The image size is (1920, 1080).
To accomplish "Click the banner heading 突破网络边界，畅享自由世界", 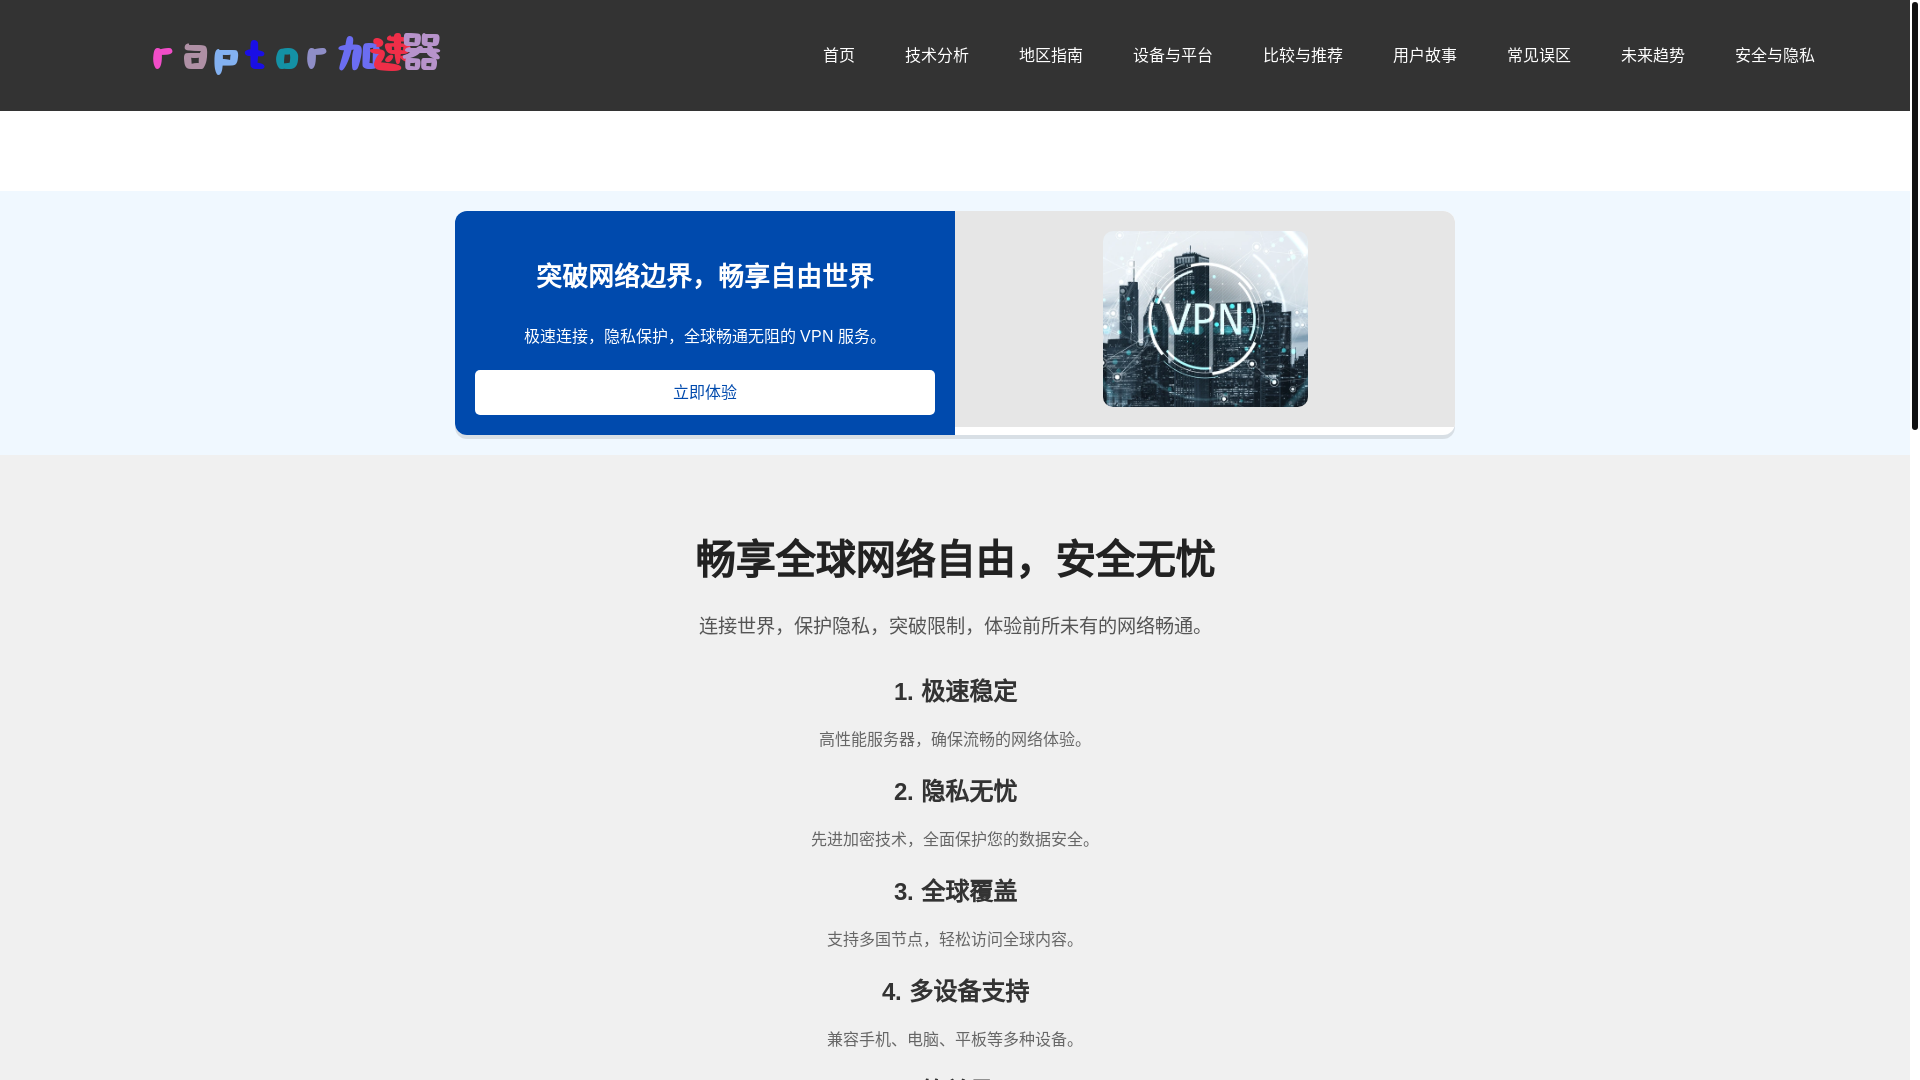I will (705, 276).
